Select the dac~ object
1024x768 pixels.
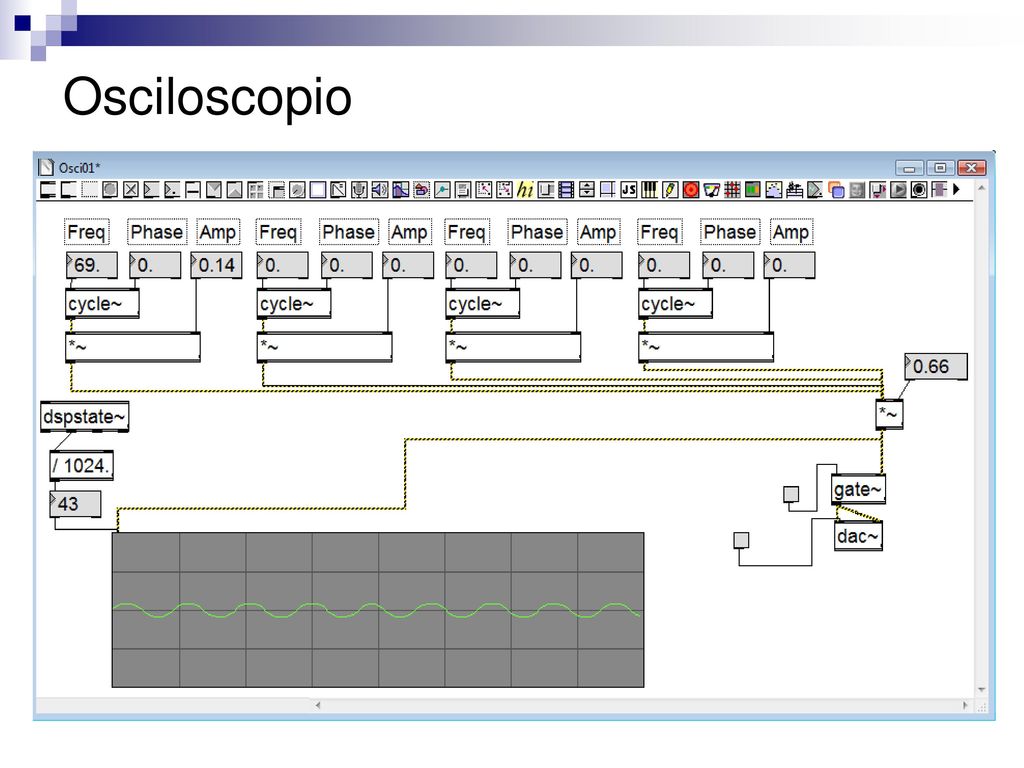click(x=858, y=537)
